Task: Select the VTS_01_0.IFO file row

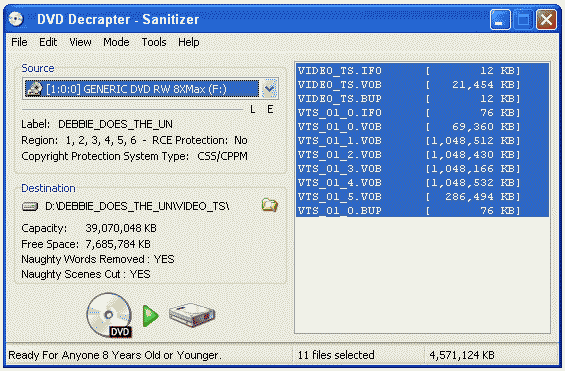Action: pos(422,113)
